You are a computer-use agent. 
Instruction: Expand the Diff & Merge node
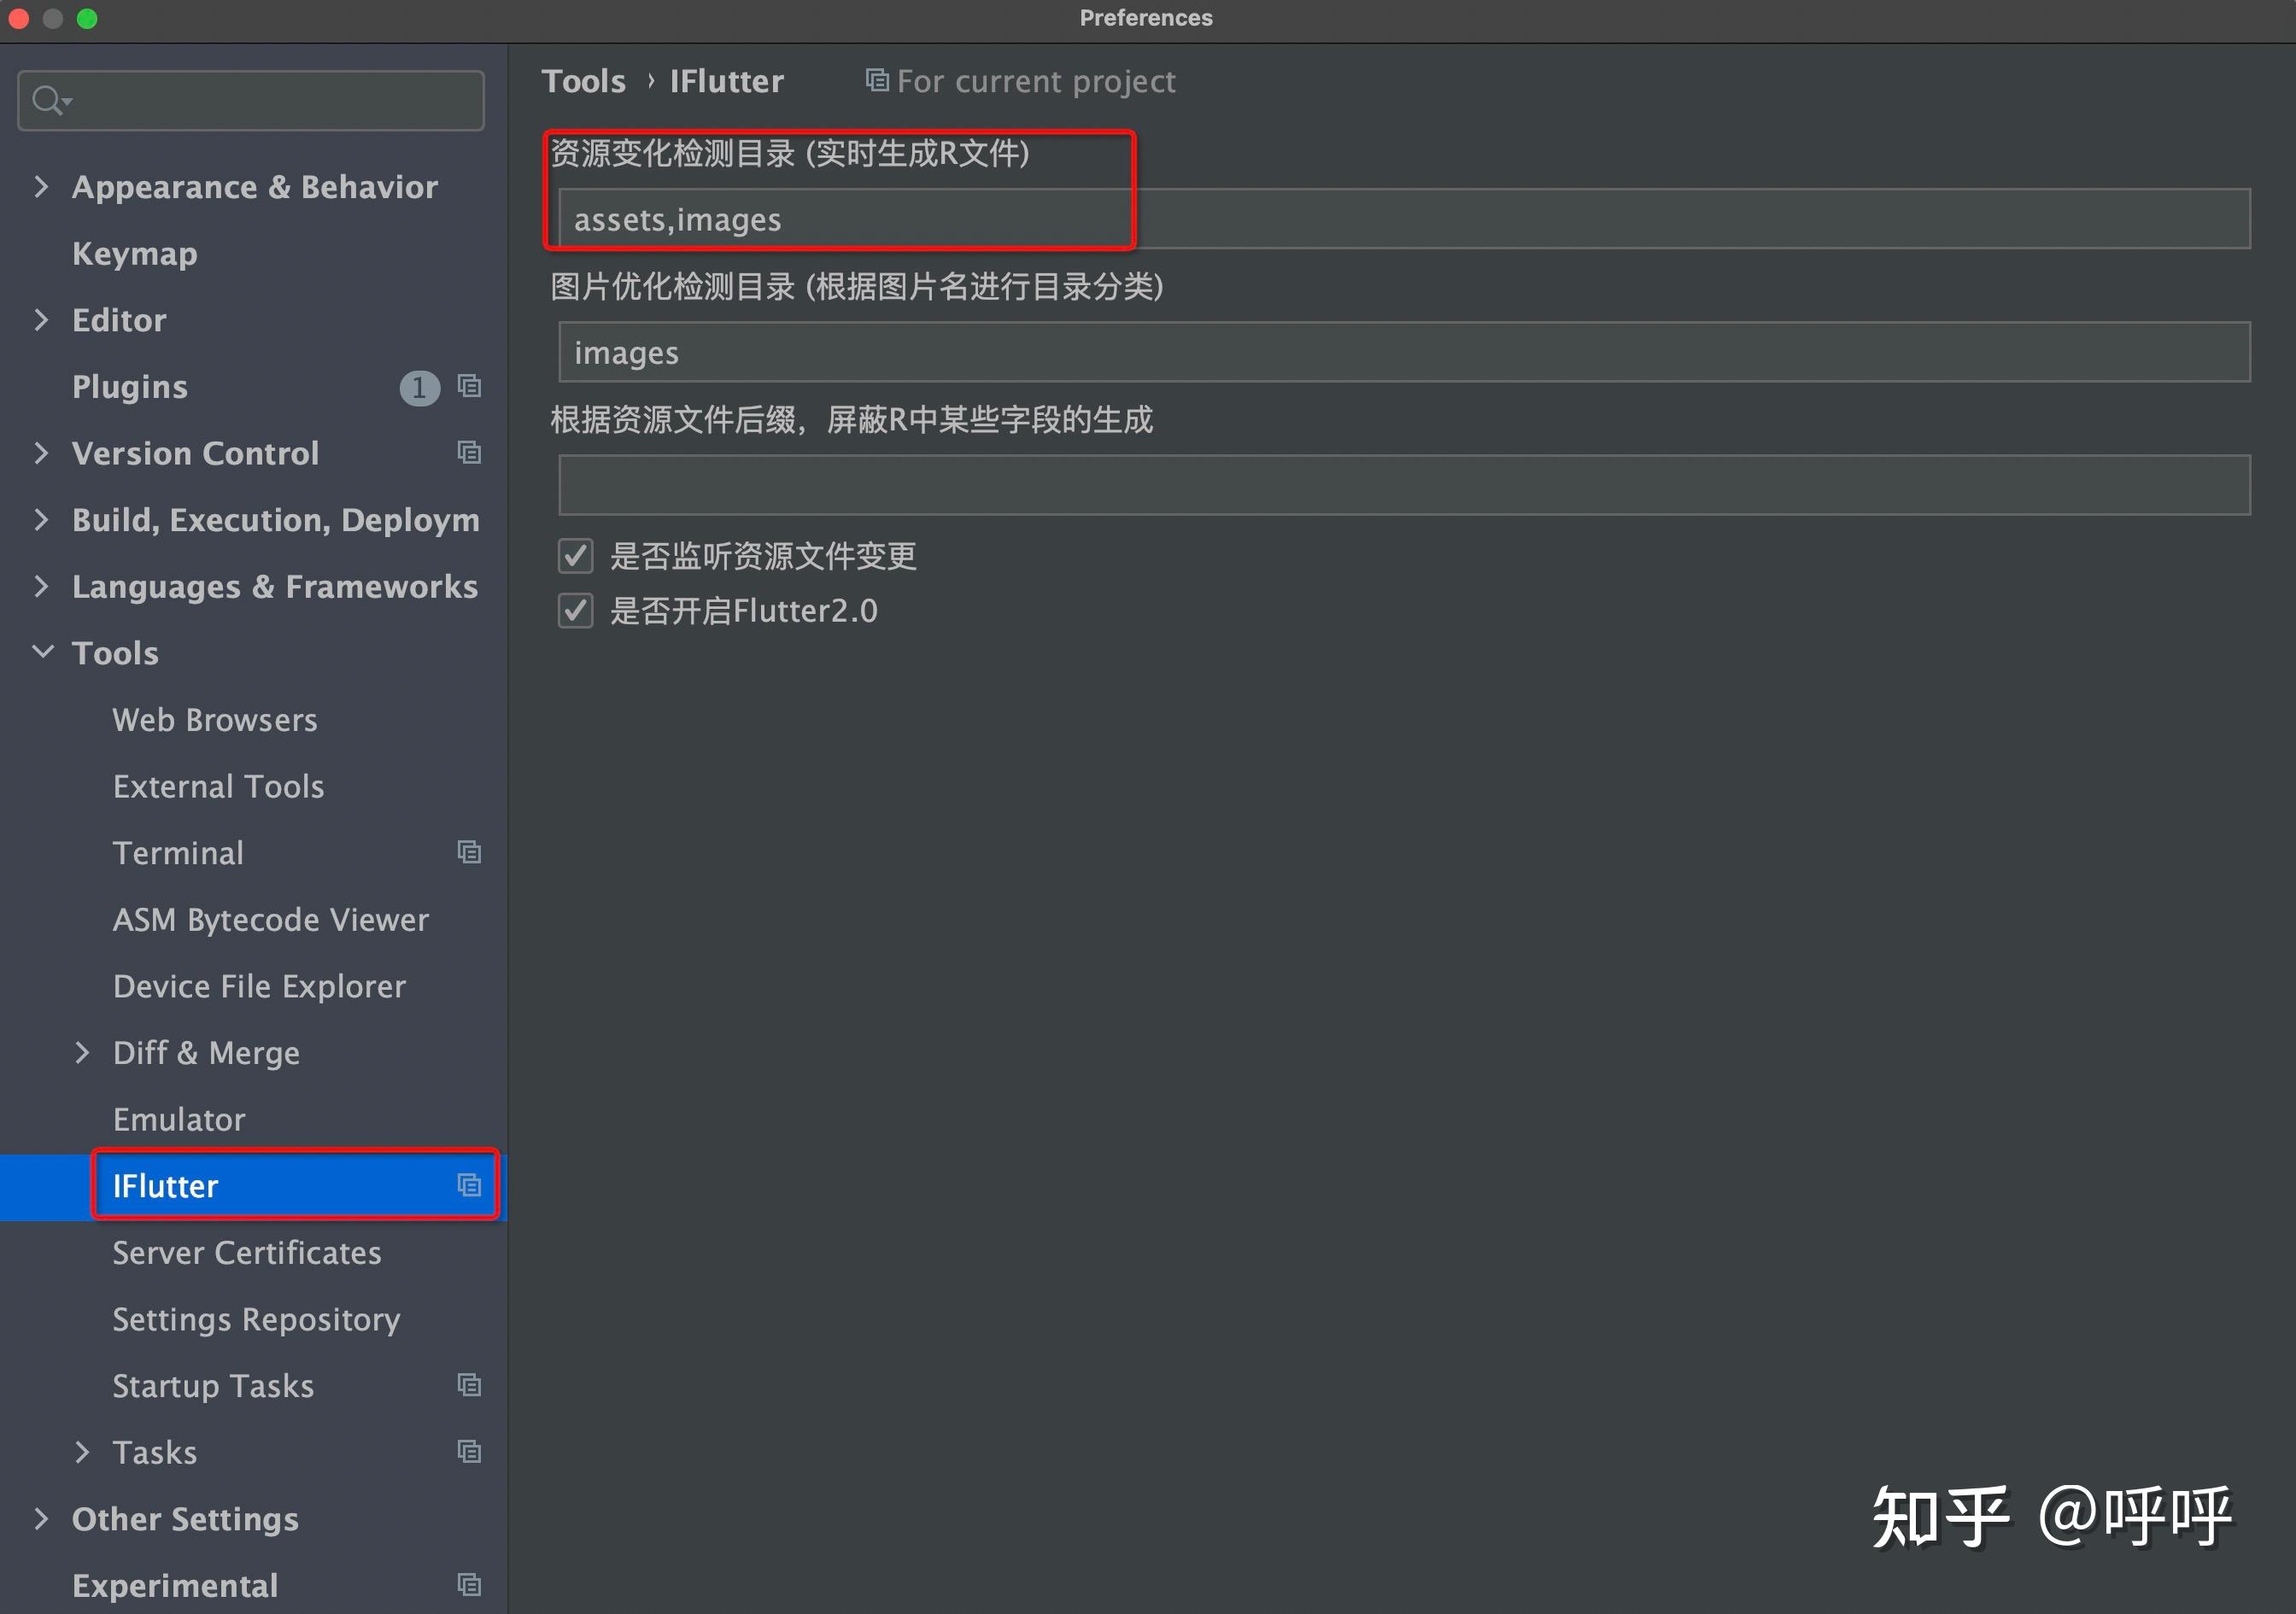pyautogui.click(x=82, y=1052)
